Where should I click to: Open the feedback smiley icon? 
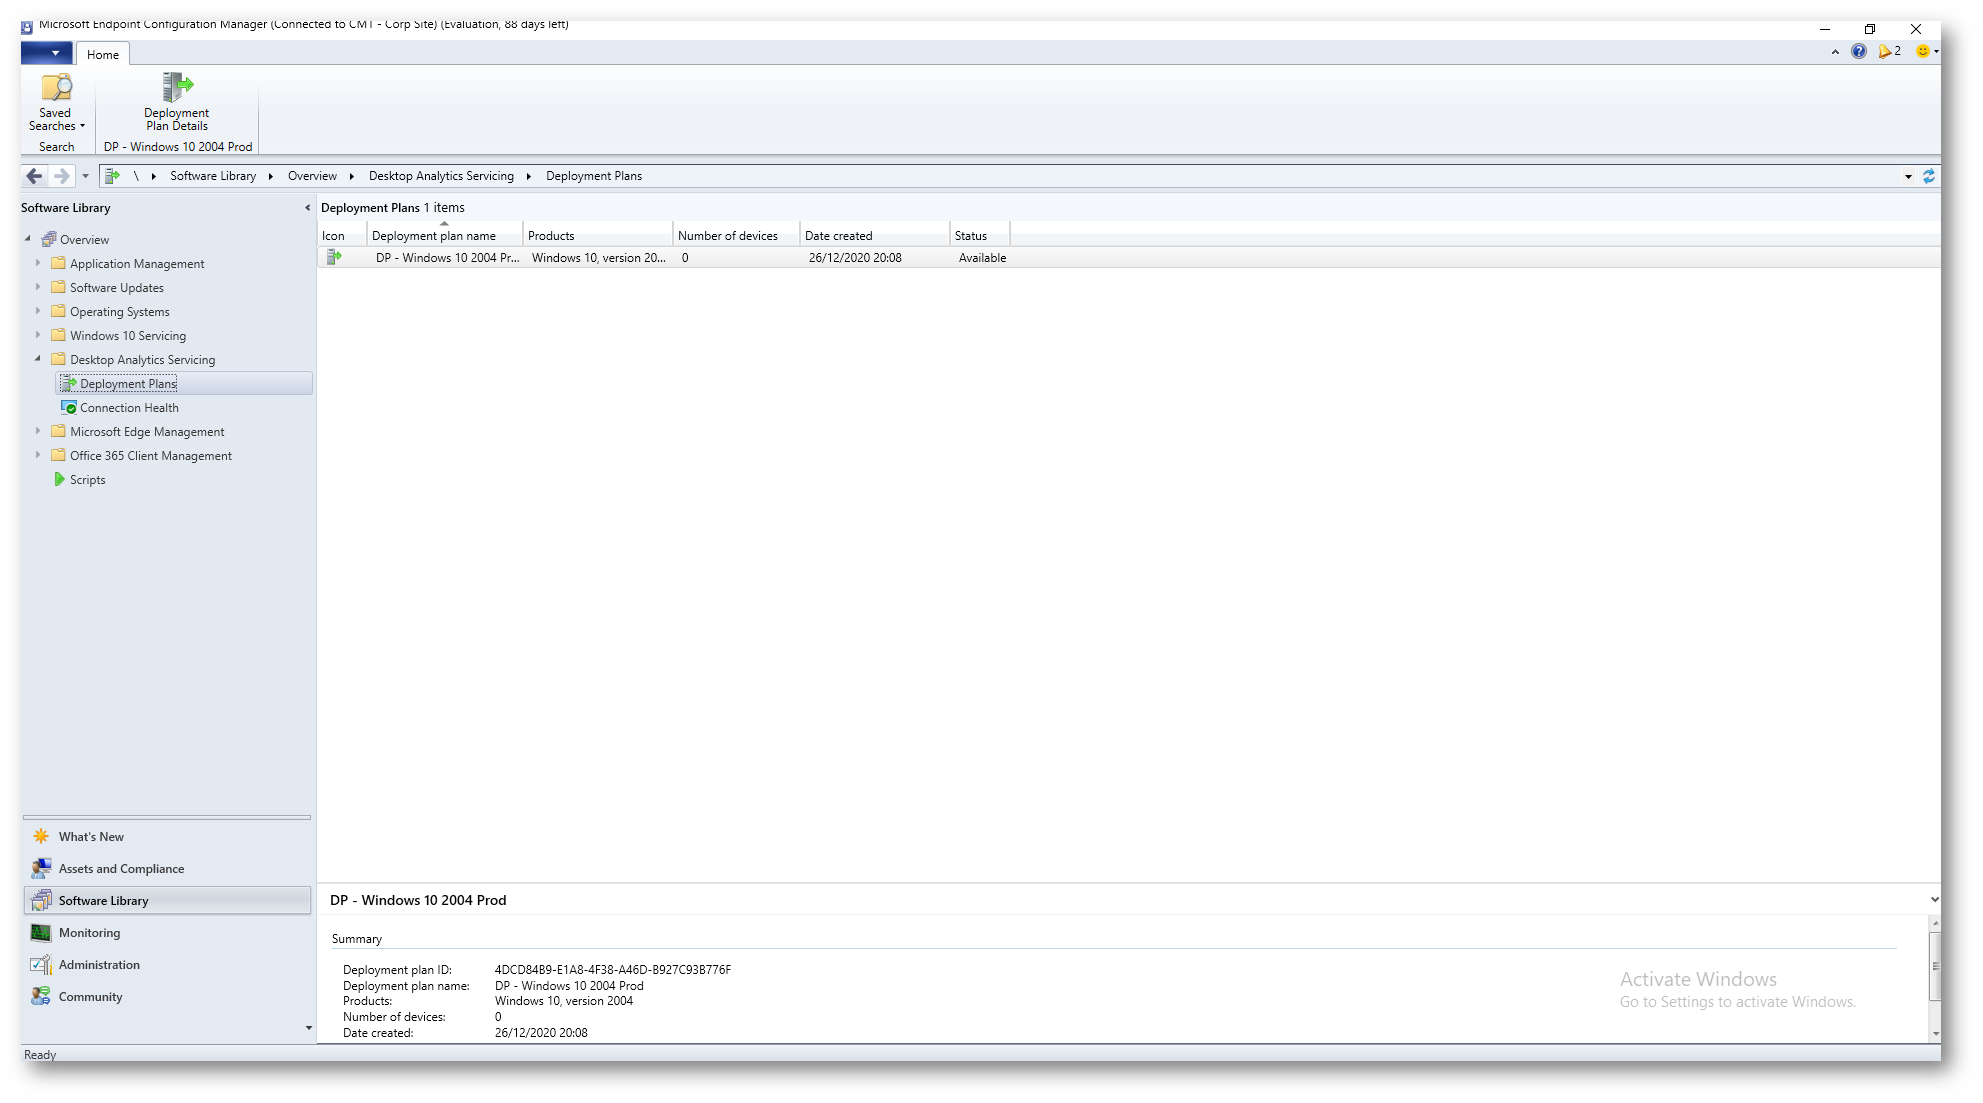pos(1923,52)
